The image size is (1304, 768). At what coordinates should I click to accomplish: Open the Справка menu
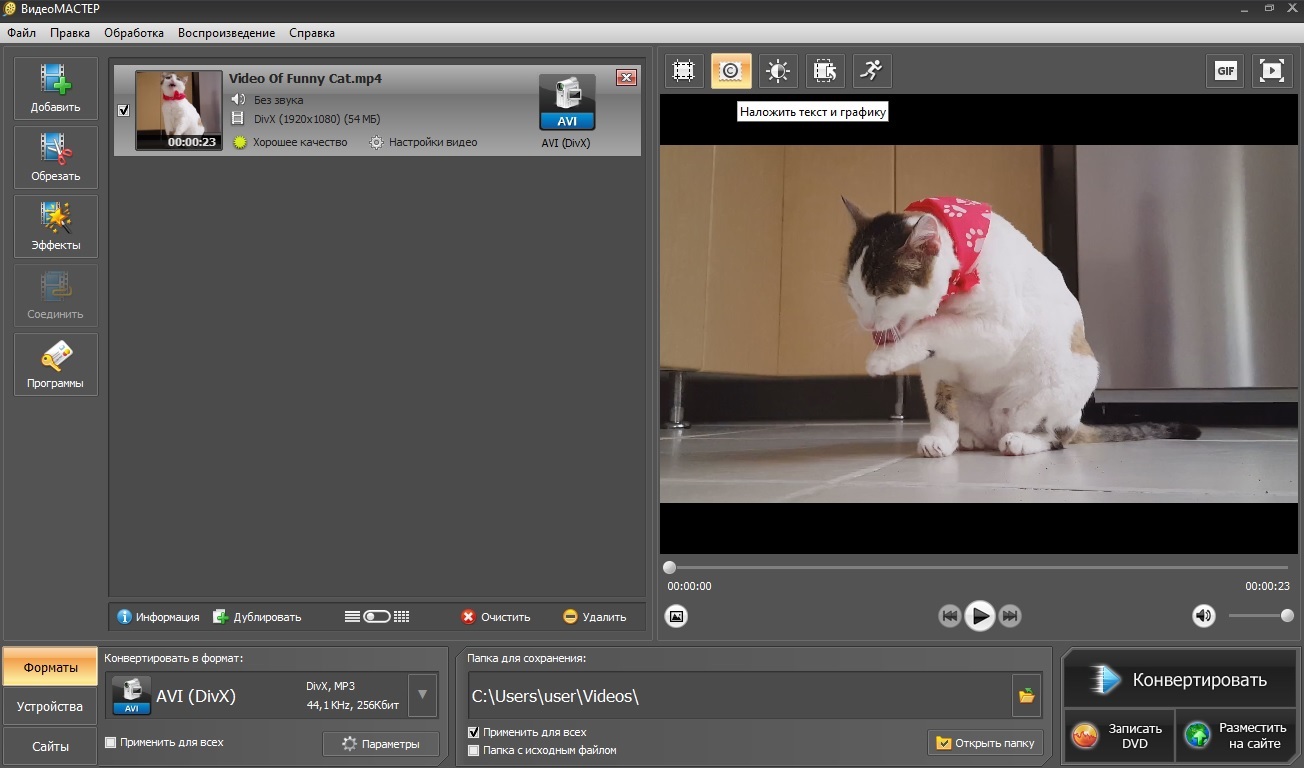click(x=312, y=33)
